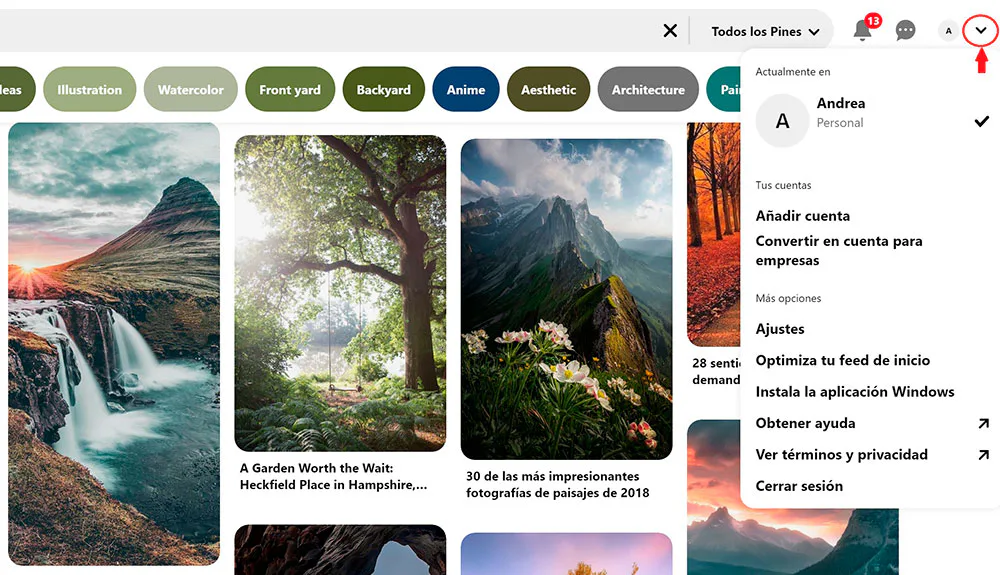Viewport: 1000px width, 575px height.
Task: Click title A Garden Worth the Wait
Action: 334,476
